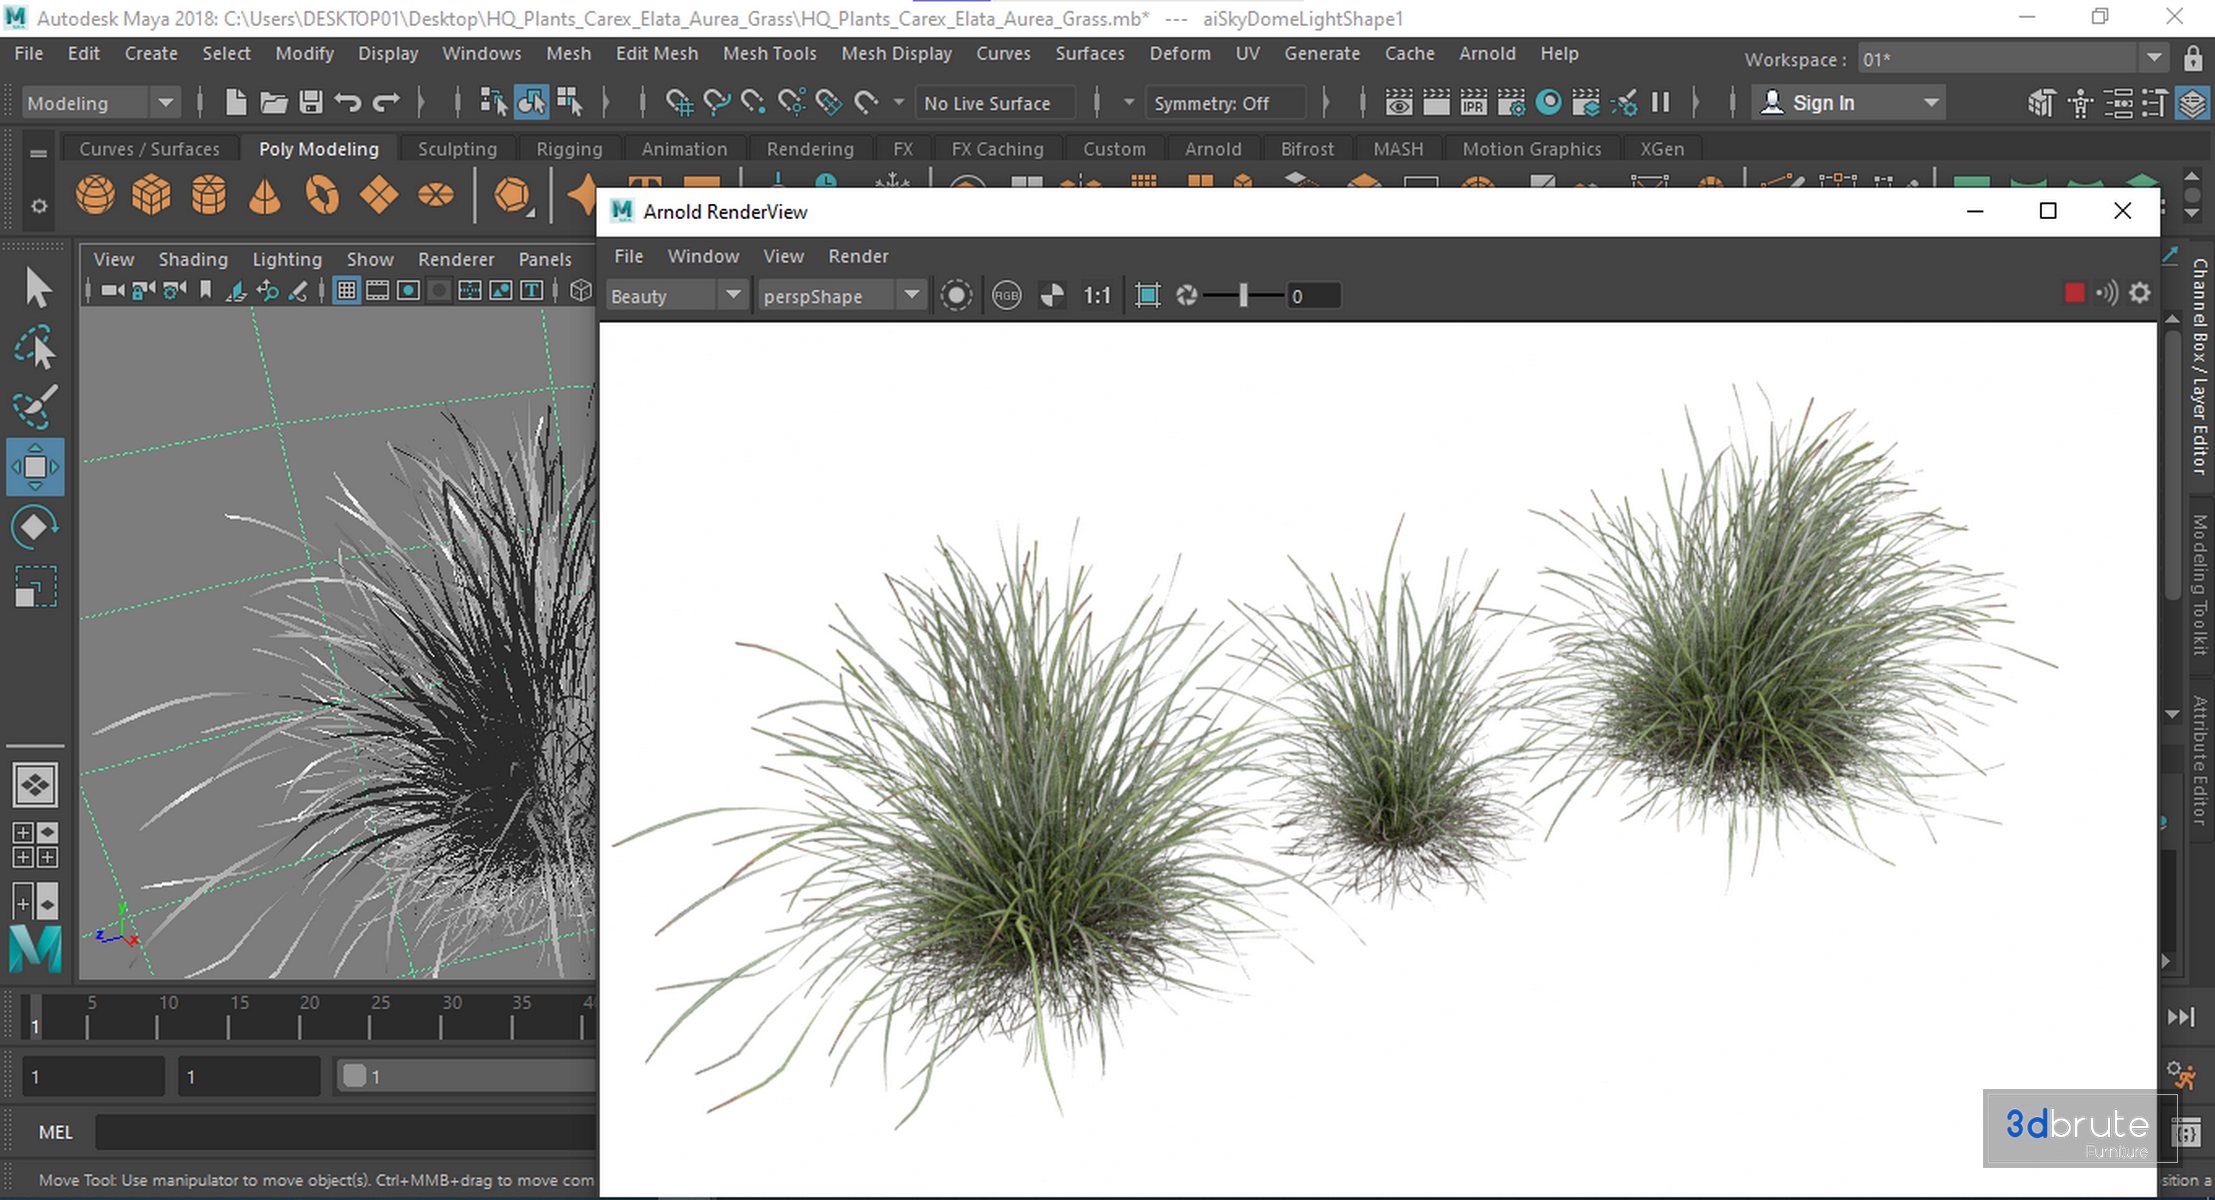This screenshot has width=2215, height=1200.
Task: Click the Sign In button
Action: 1822,103
